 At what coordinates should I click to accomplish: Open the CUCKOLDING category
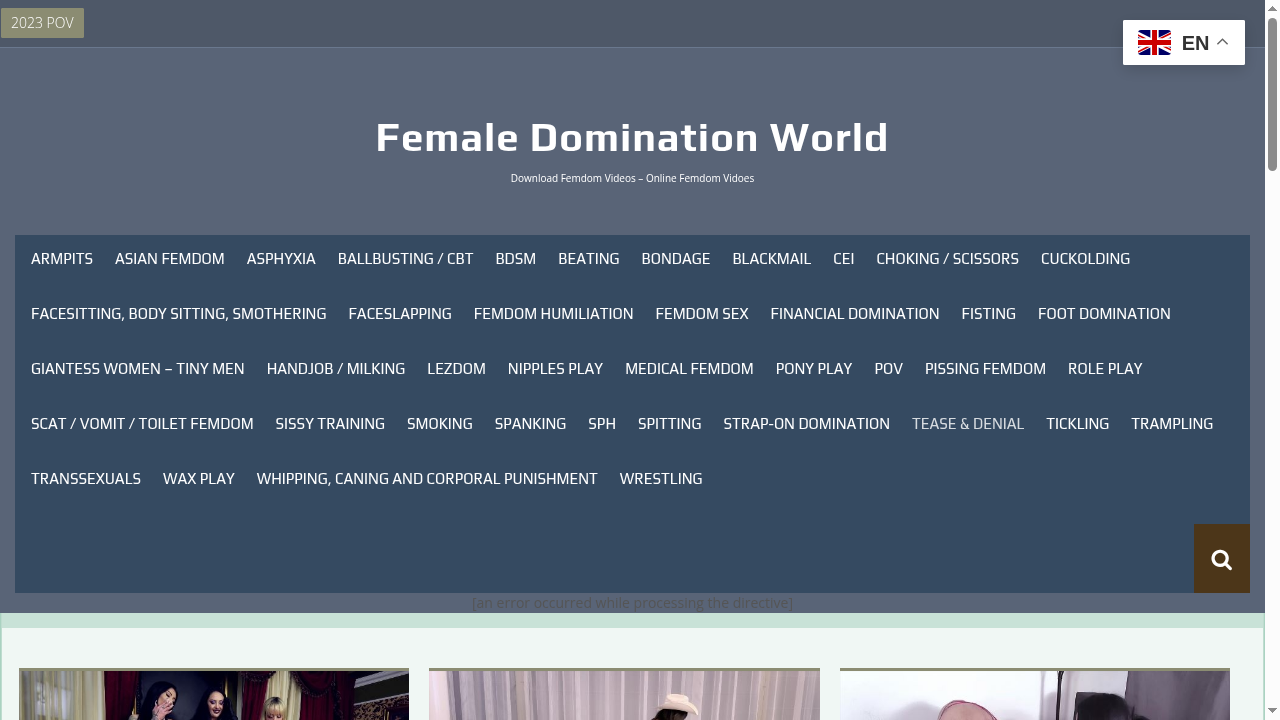[1085, 258]
